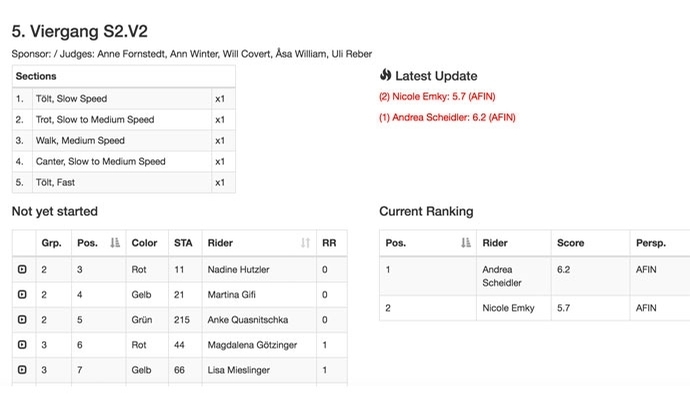Sort Not yet started table by Rider
The height and width of the screenshot is (410, 690).
[305, 243]
